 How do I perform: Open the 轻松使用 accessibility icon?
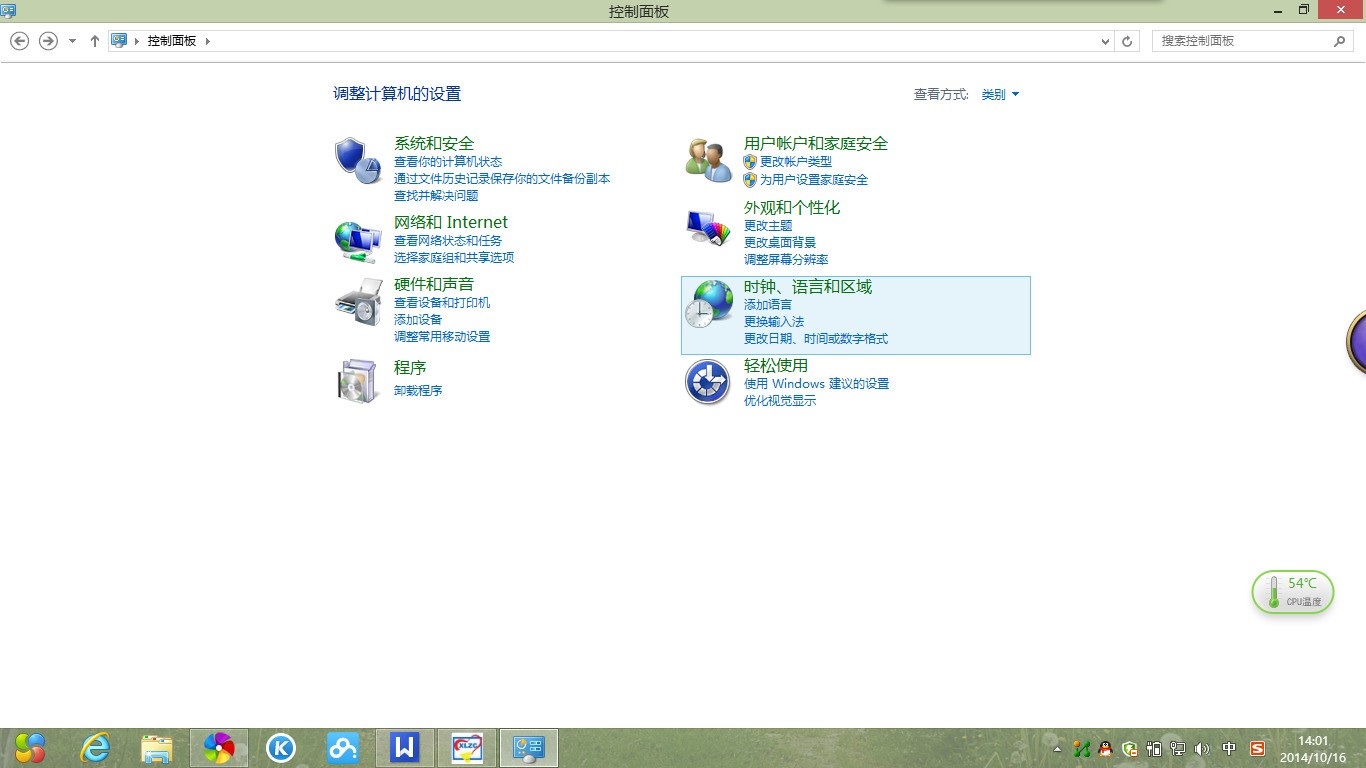708,381
